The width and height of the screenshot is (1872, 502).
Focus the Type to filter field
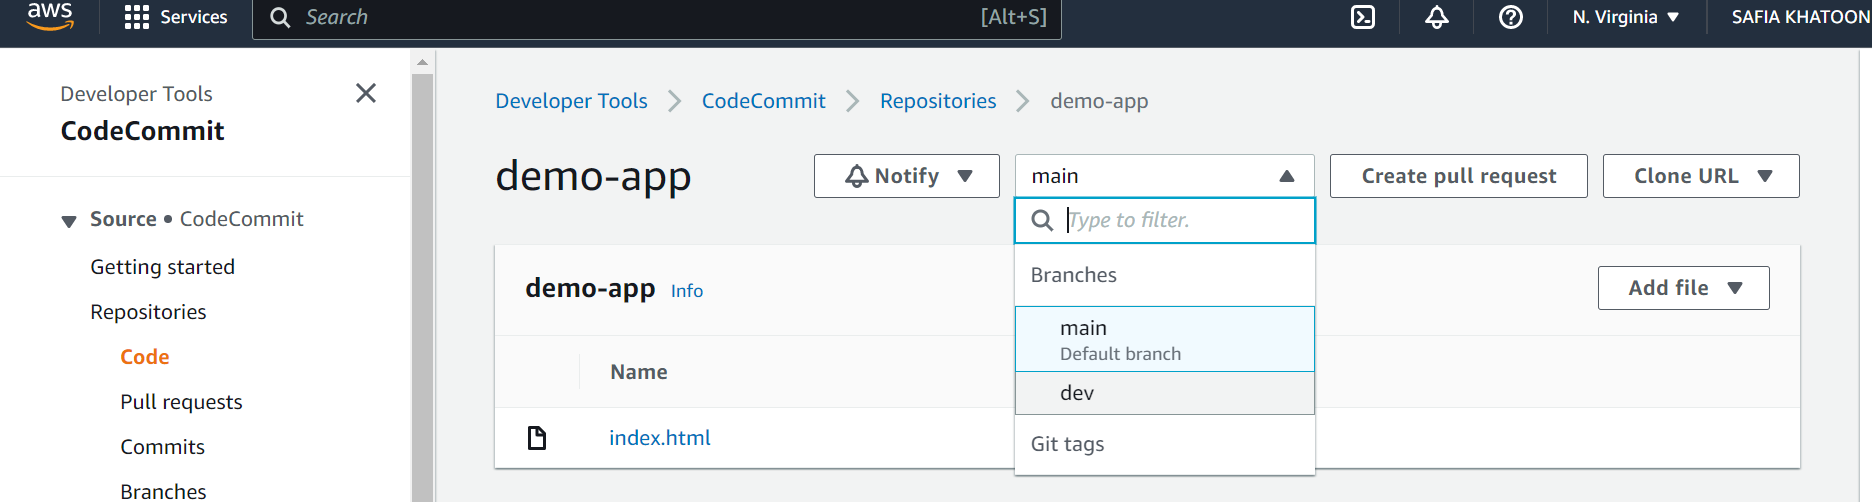click(1165, 220)
